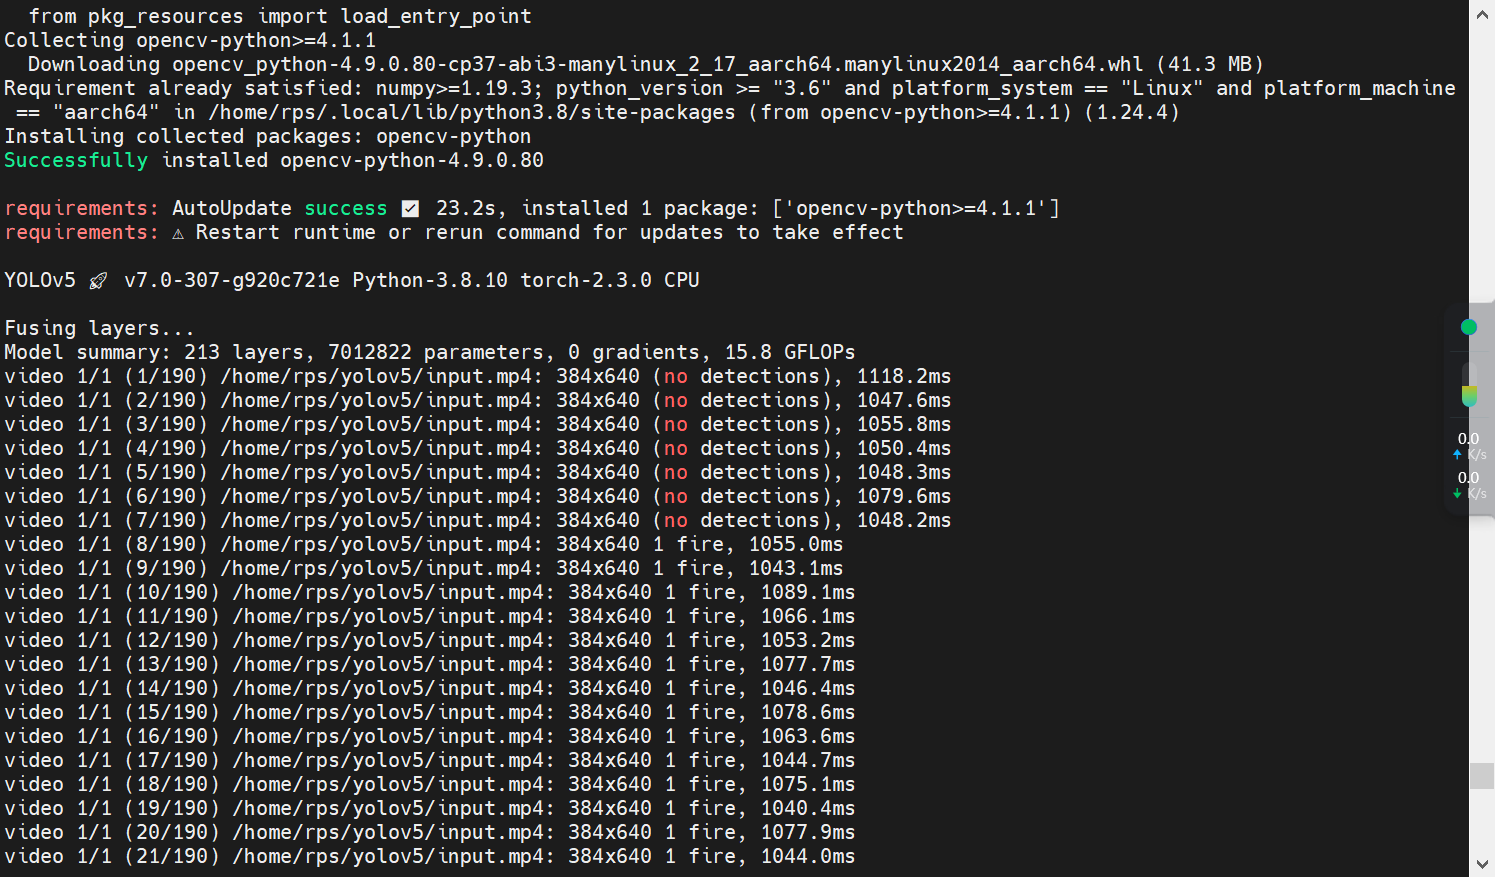The height and width of the screenshot is (877, 1495).
Task: Click the opencv_python wheel filename in Downloading line
Action: pos(657,64)
